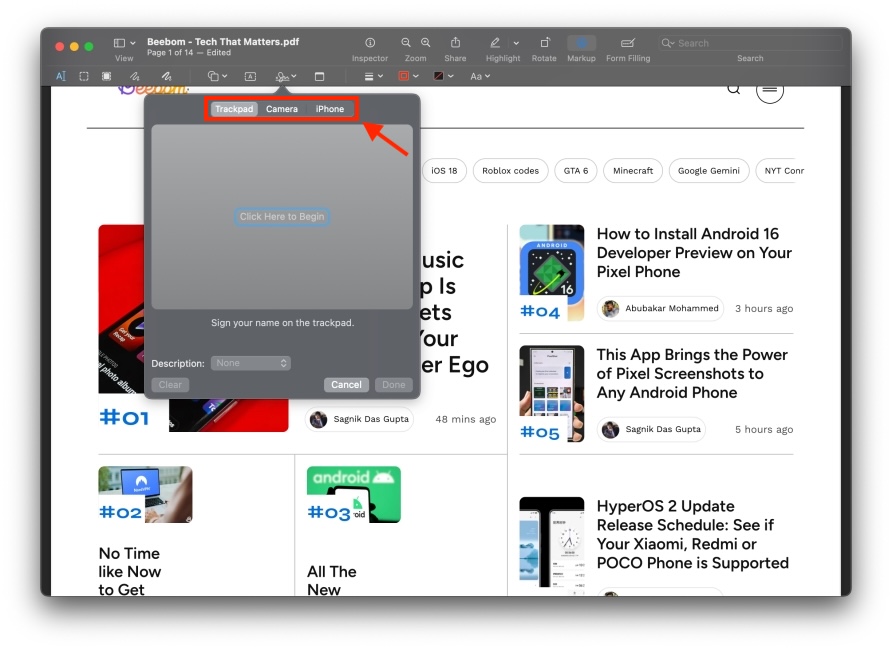Open the HyperOS 2 Update headline
This screenshot has width=892, height=650.
click(x=692, y=535)
